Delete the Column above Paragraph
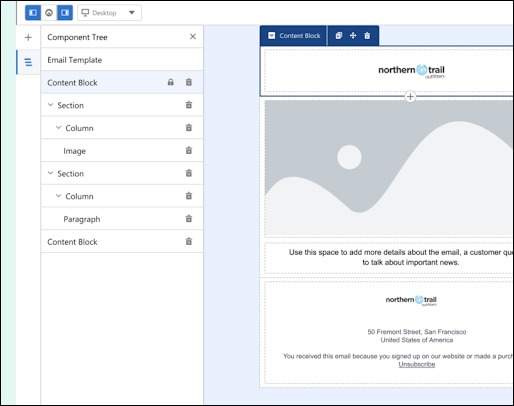Screen dimensions: 514x406 tap(189, 196)
